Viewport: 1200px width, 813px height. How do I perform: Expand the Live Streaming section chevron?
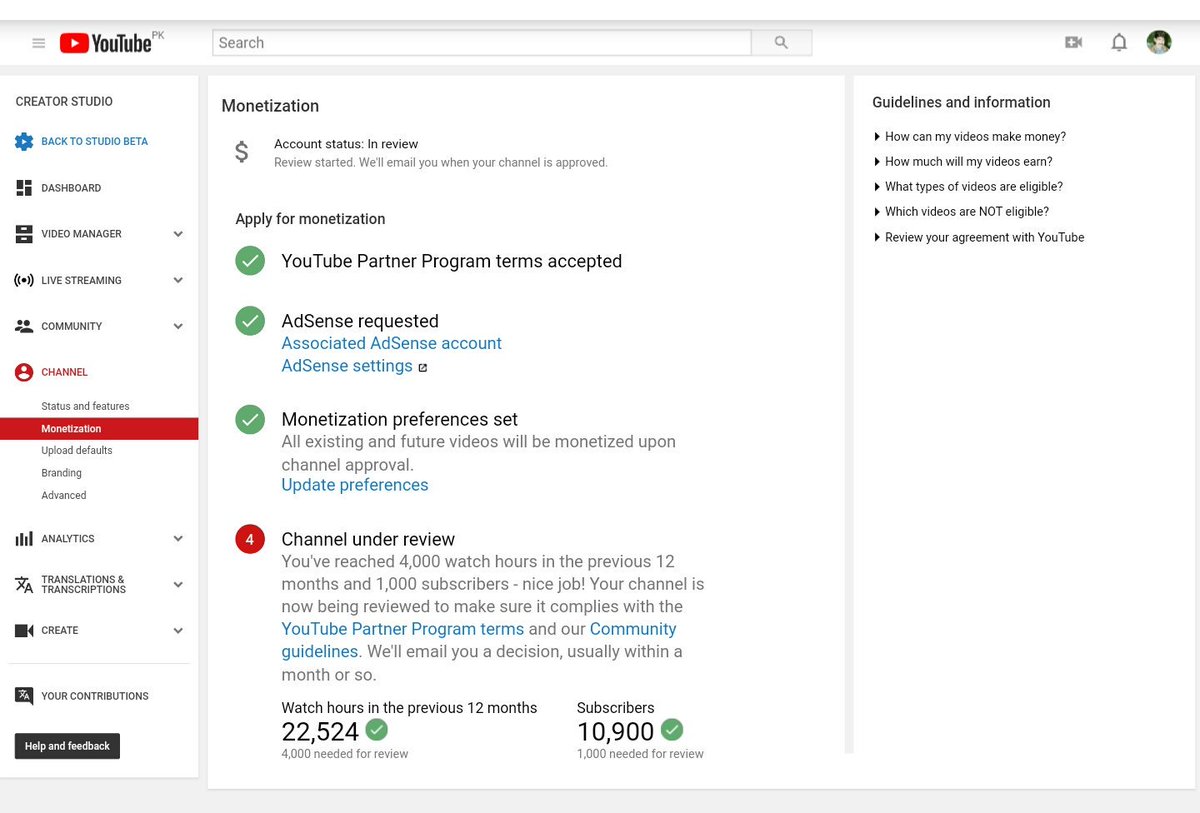pos(178,280)
